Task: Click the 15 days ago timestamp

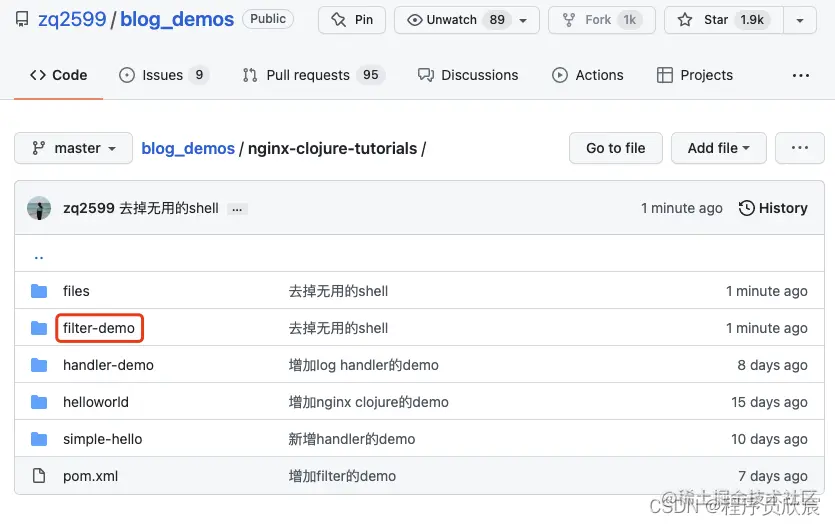Action: click(x=769, y=402)
